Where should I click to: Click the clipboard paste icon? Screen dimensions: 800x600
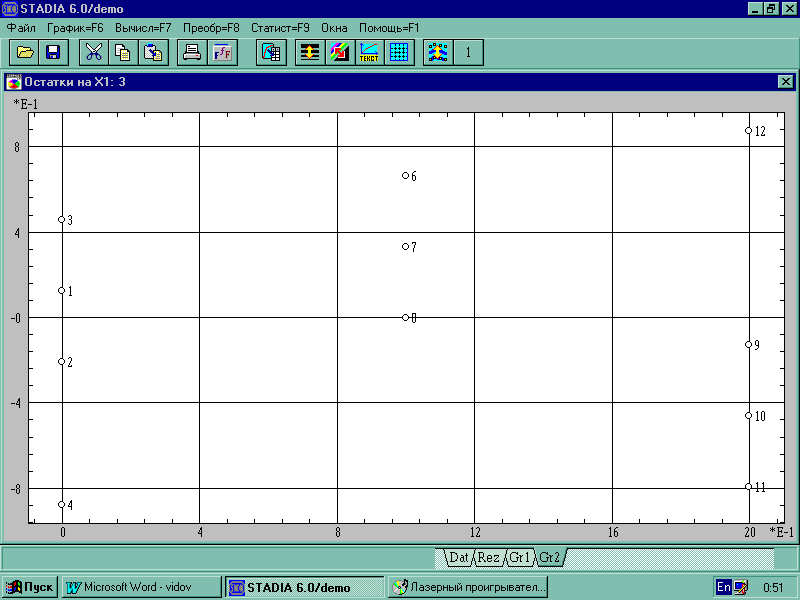click(153, 52)
